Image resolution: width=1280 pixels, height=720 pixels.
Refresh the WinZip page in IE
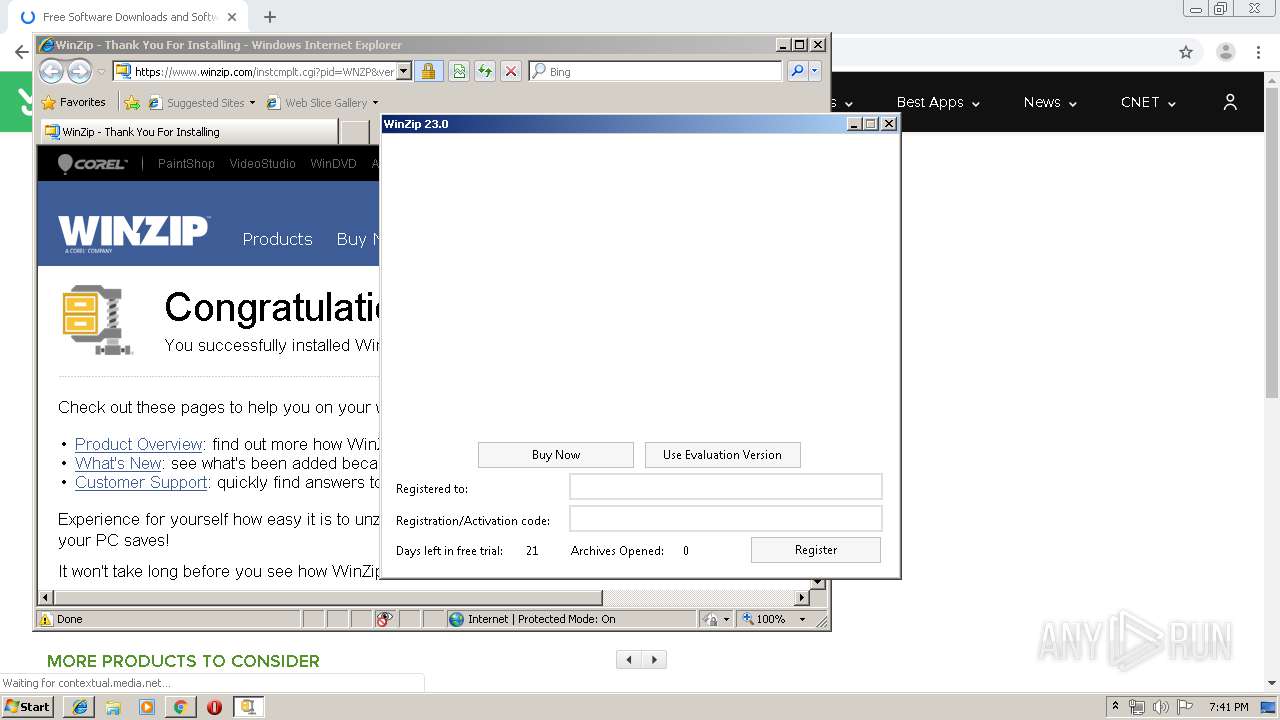coord(485,71)
